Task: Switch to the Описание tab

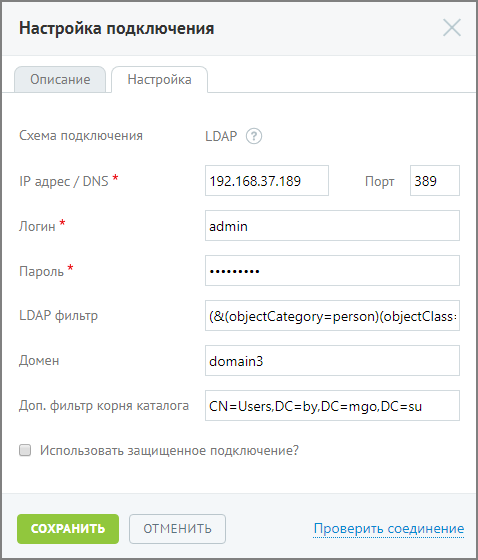Action: tap(60, 79)
